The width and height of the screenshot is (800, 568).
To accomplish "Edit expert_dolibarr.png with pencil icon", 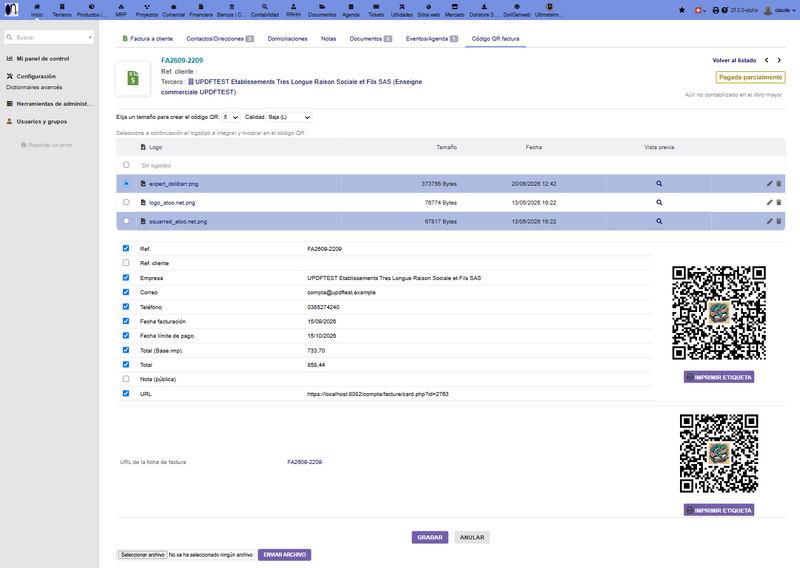I will pyautogui.click(x=769, y=184).
